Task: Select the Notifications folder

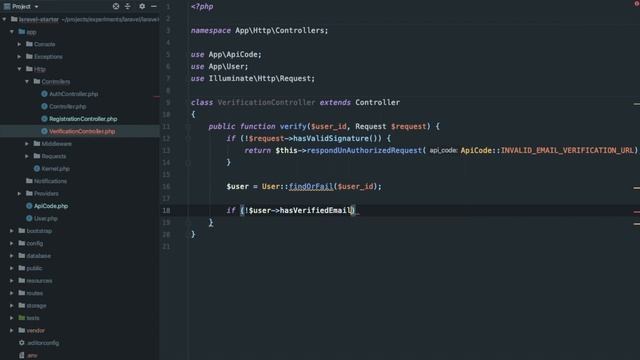Action: (50, 181)
